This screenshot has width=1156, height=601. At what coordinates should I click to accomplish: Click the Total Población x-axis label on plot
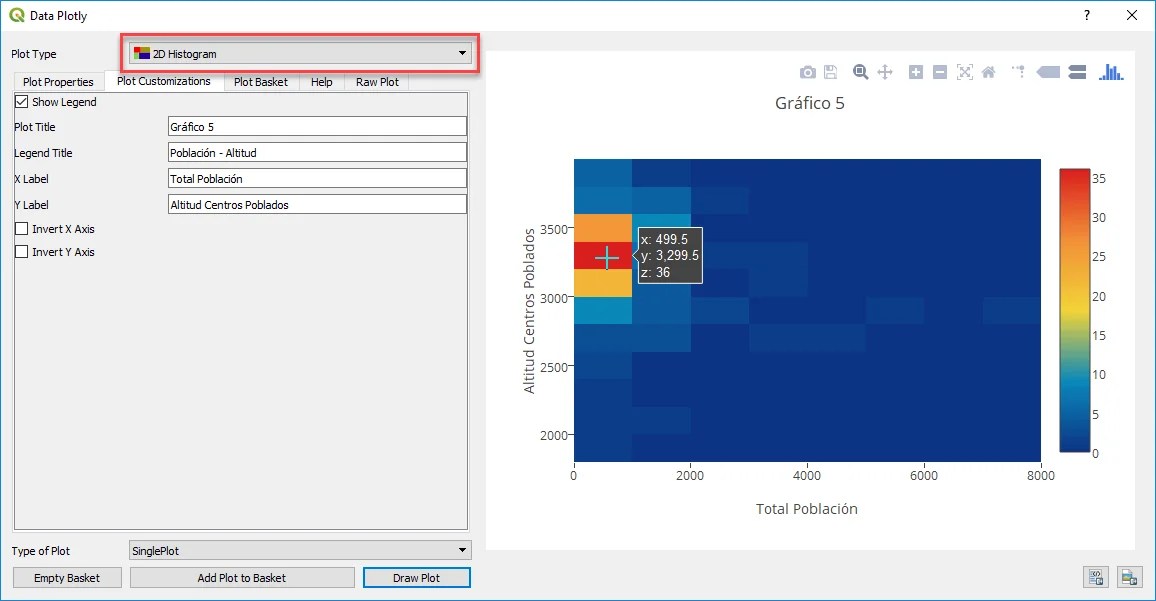(x=807, y=509)
